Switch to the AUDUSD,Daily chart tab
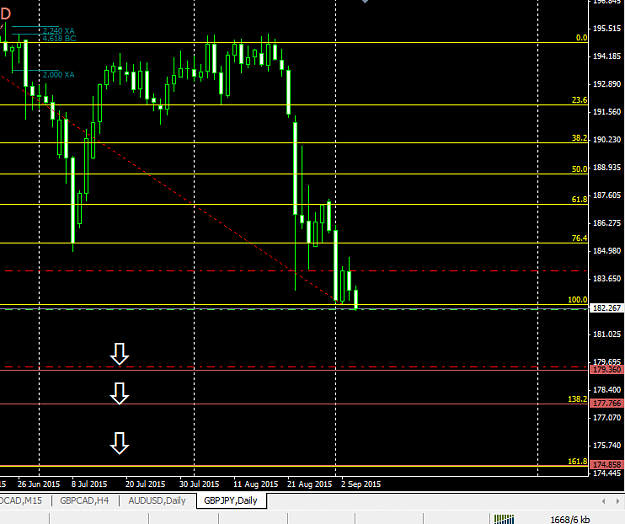The width and height of the screenshot is (625, 524). [157, 500]
